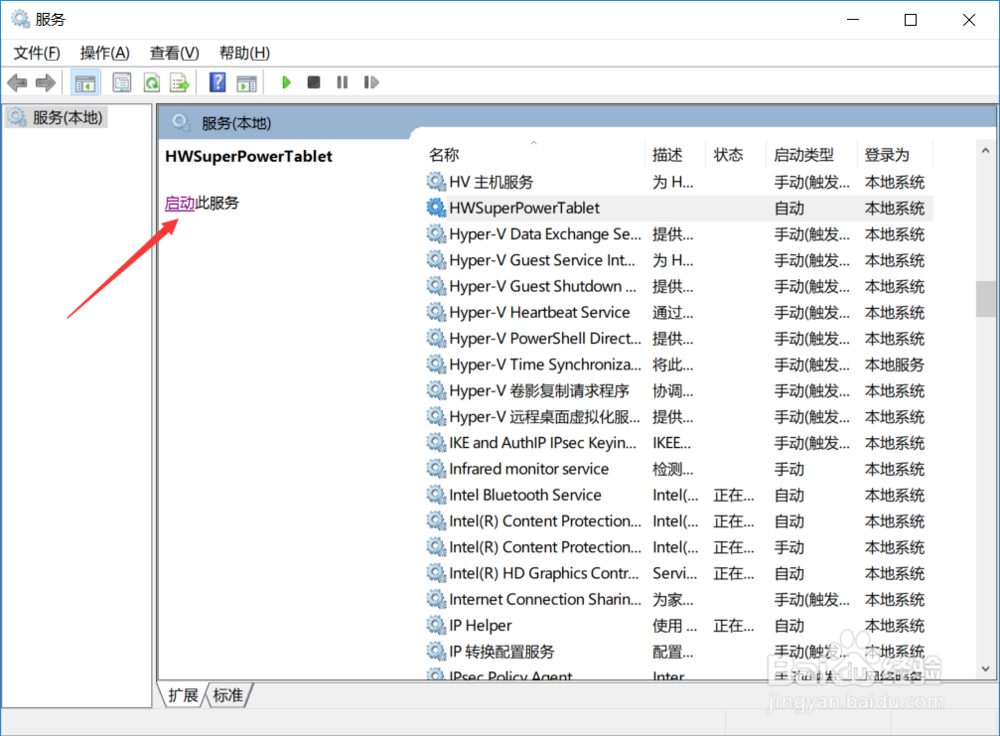
Task: Toggle the show/hide console tree icon
Action: (x=85, y=82)
